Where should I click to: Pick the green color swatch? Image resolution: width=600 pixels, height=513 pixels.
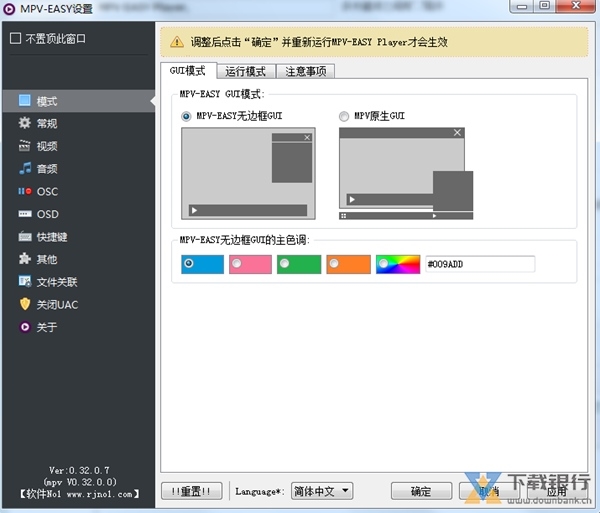pyautogui.click(x=299, y=264)
